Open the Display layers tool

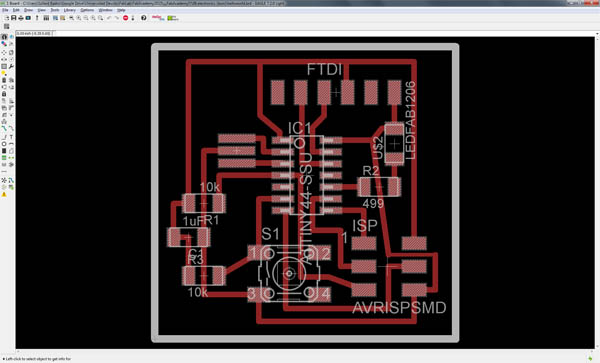pyautogui.click(x=4, y=44)
